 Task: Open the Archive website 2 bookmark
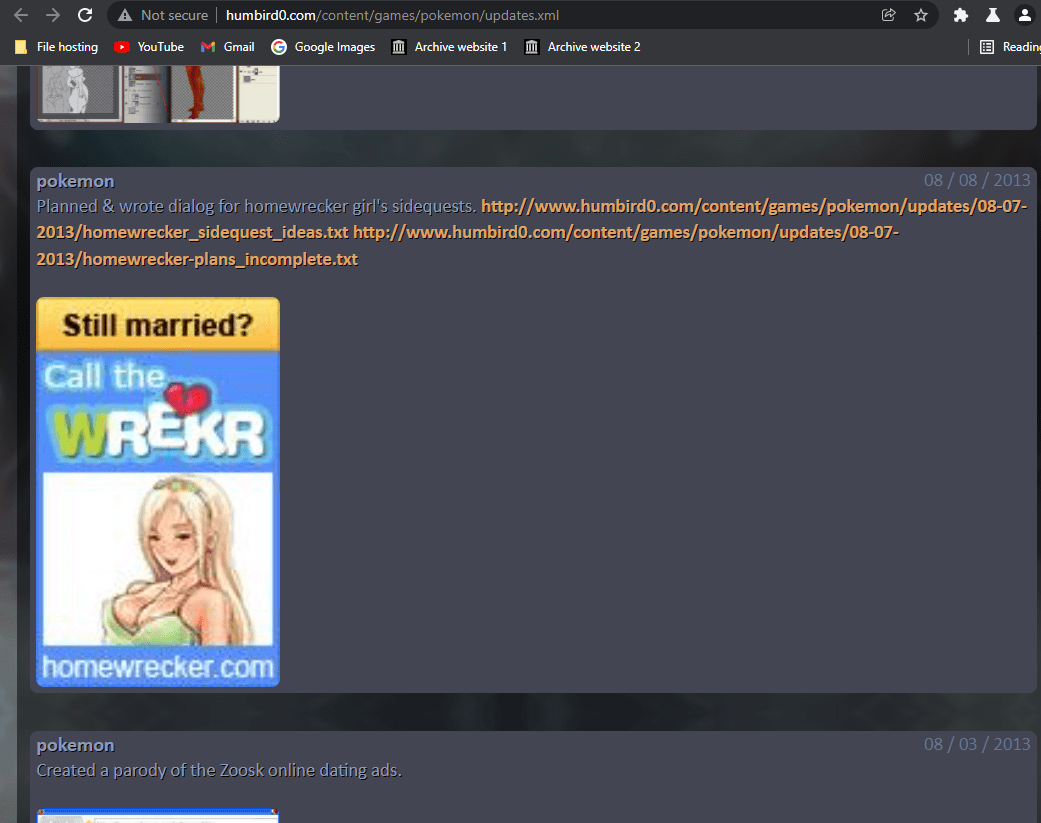pyautogui.click(x=583, y=47)
